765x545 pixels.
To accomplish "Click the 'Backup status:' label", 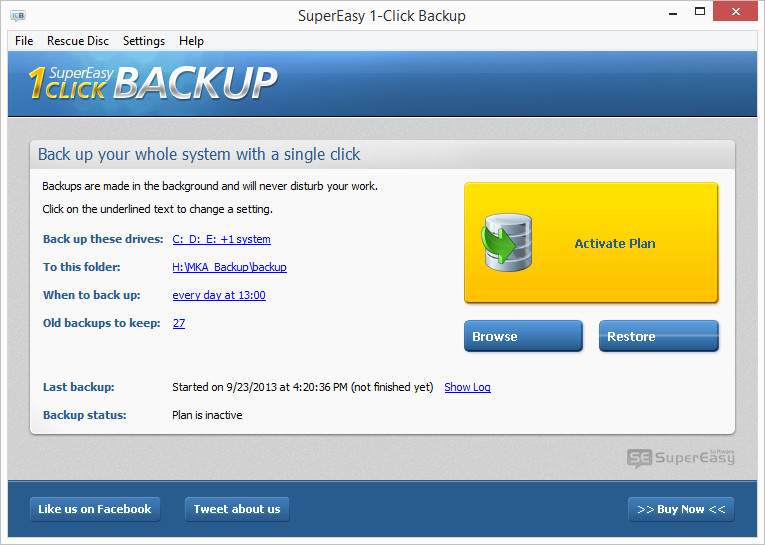I will click(x=84, y=415).
